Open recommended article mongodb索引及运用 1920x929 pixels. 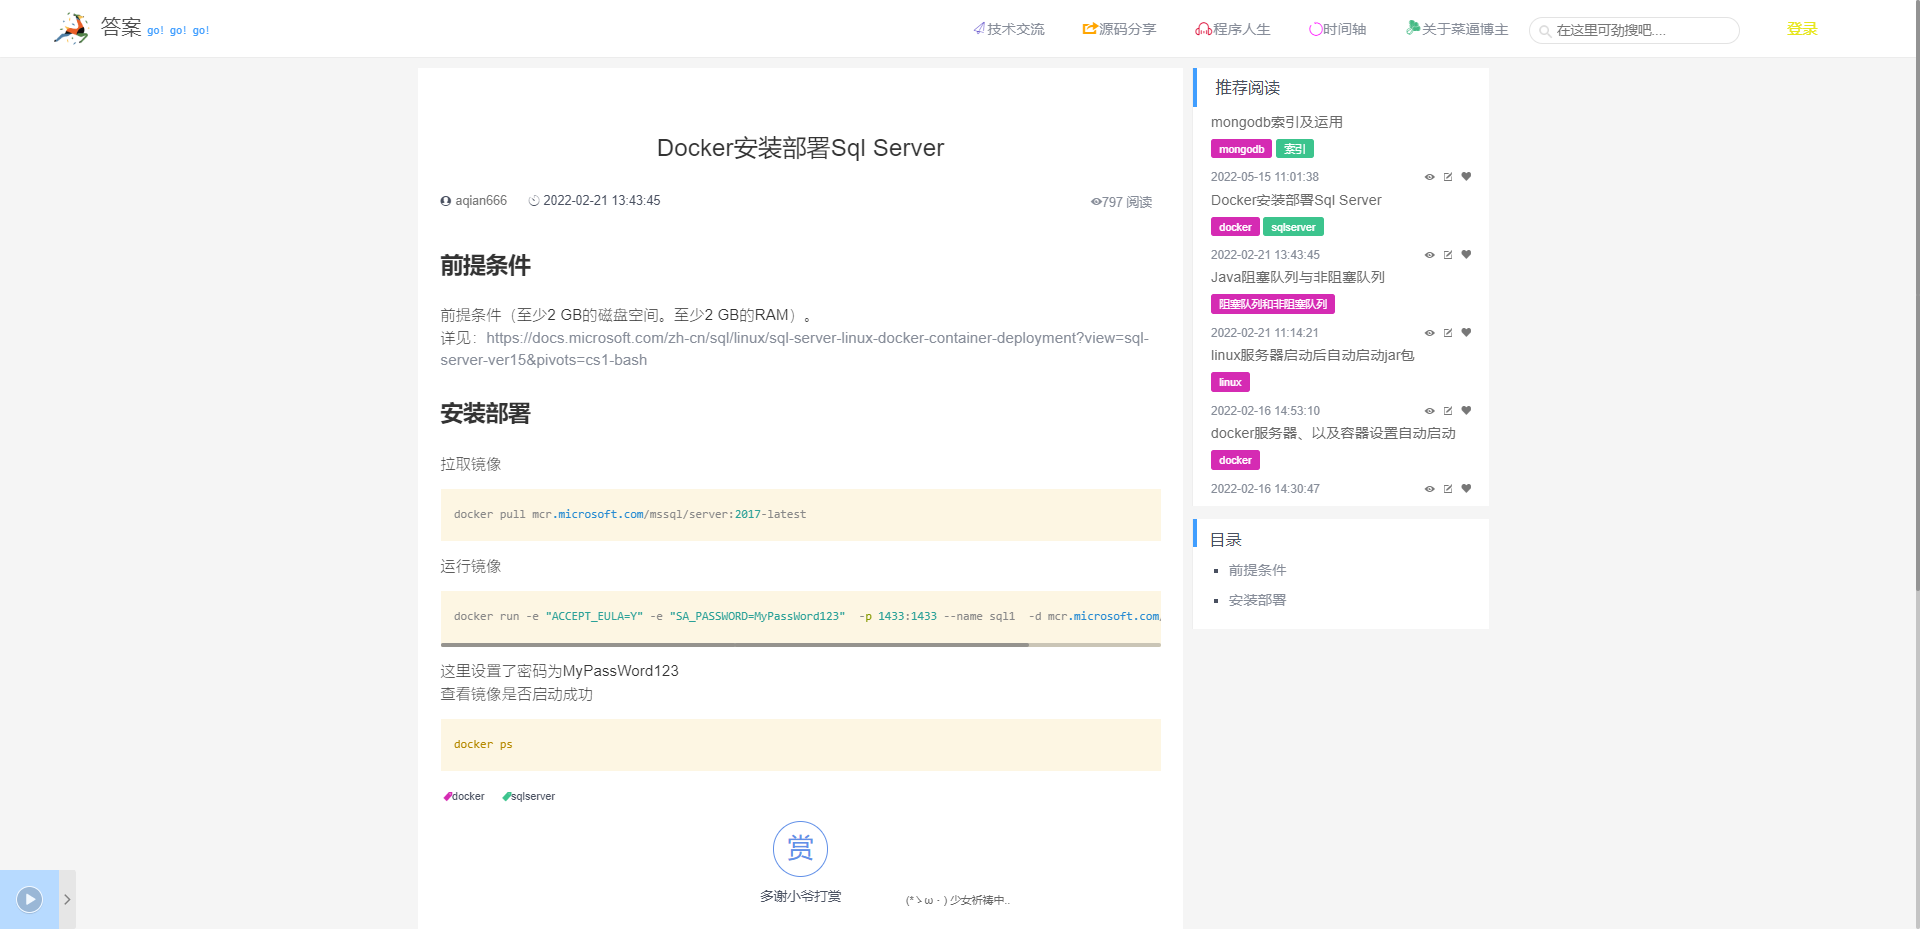coord(1276,122)
